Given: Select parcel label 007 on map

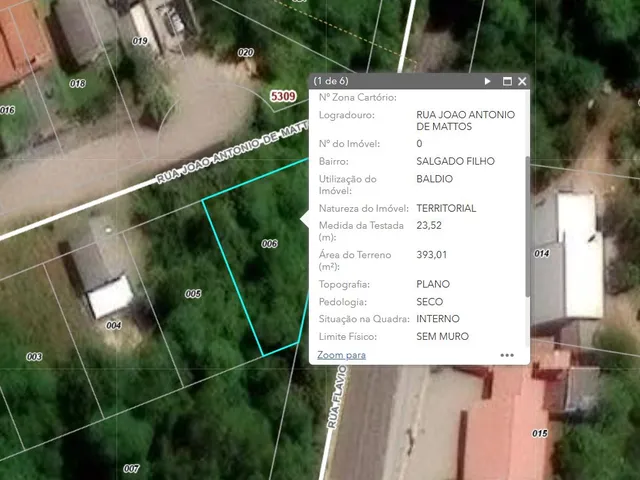Looking at the screenshot, I should point(131,469).
